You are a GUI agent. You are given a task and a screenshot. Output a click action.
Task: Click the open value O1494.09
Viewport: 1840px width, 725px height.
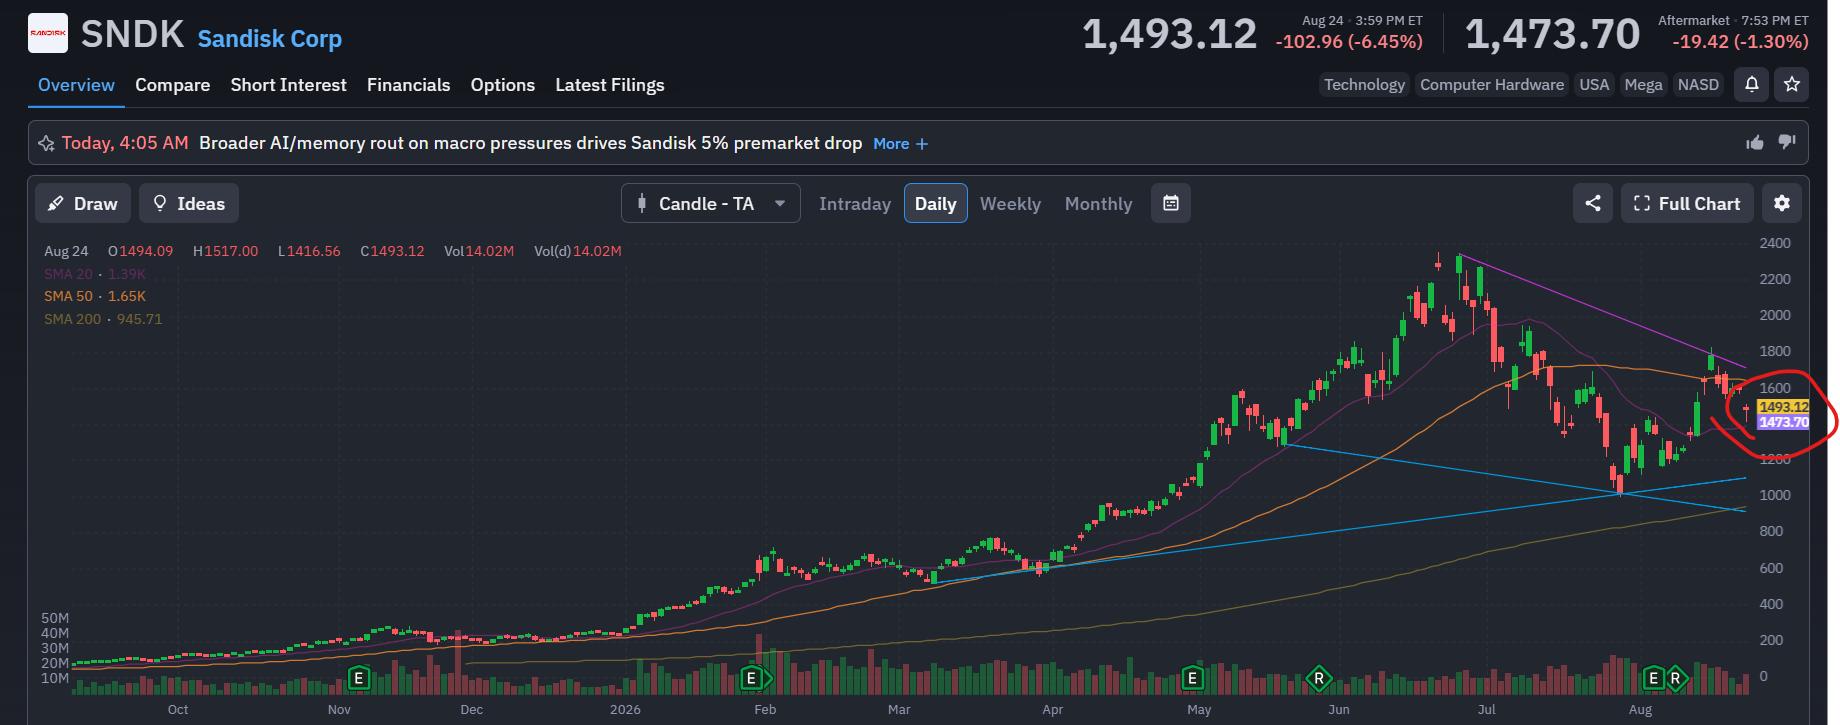(141, 251)
